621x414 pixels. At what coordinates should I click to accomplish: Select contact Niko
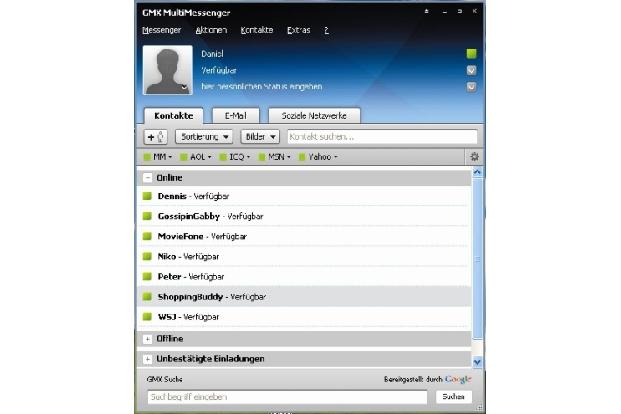pos(304,256)
